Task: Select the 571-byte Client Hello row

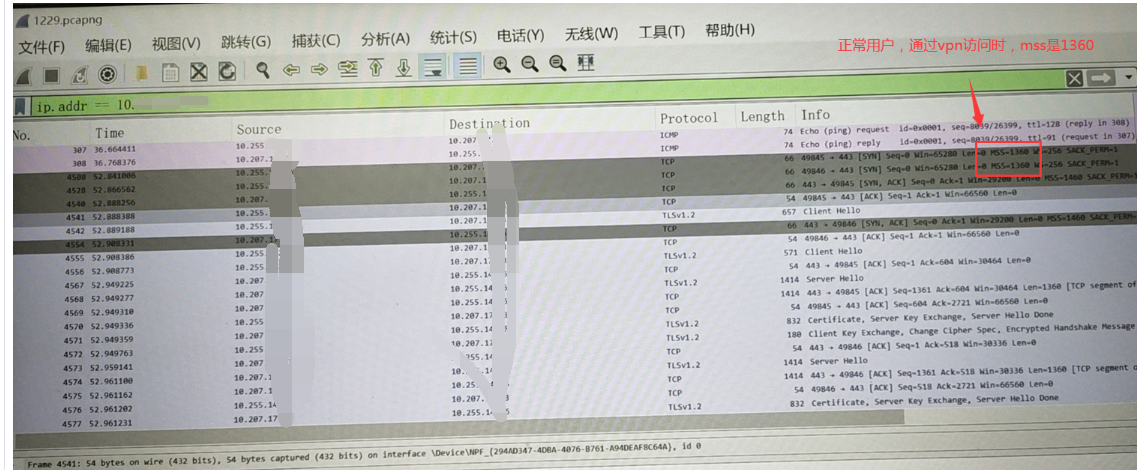Action: 833,251
